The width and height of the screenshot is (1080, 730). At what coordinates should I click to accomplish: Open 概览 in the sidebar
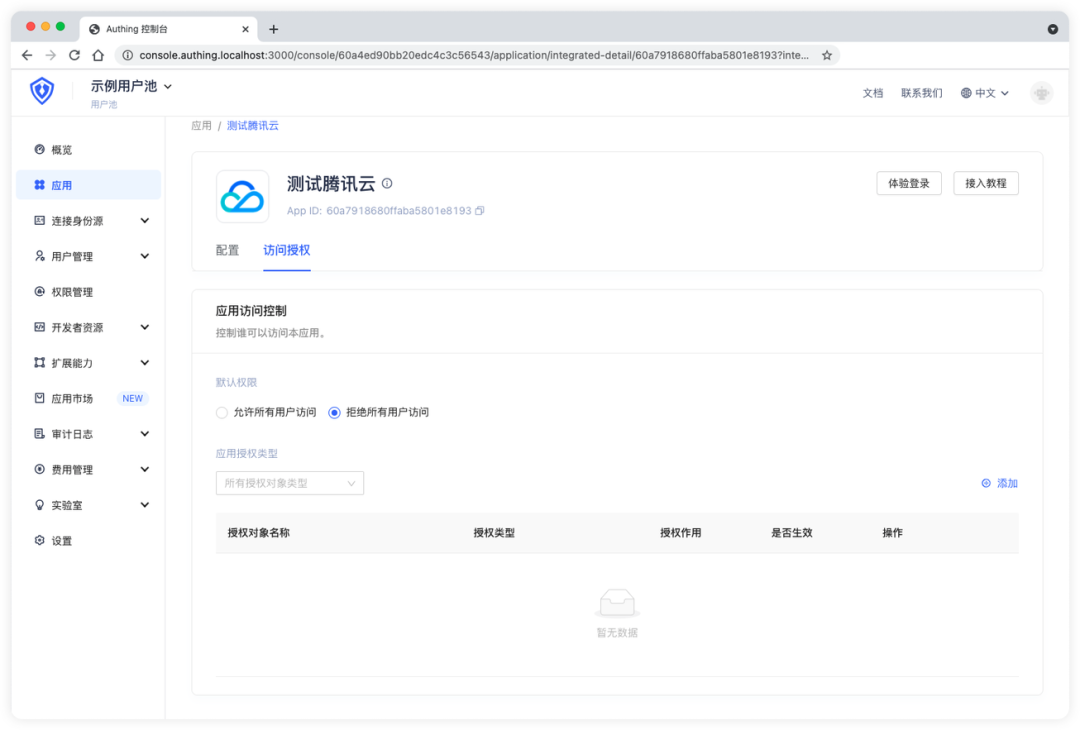point(88,149)
